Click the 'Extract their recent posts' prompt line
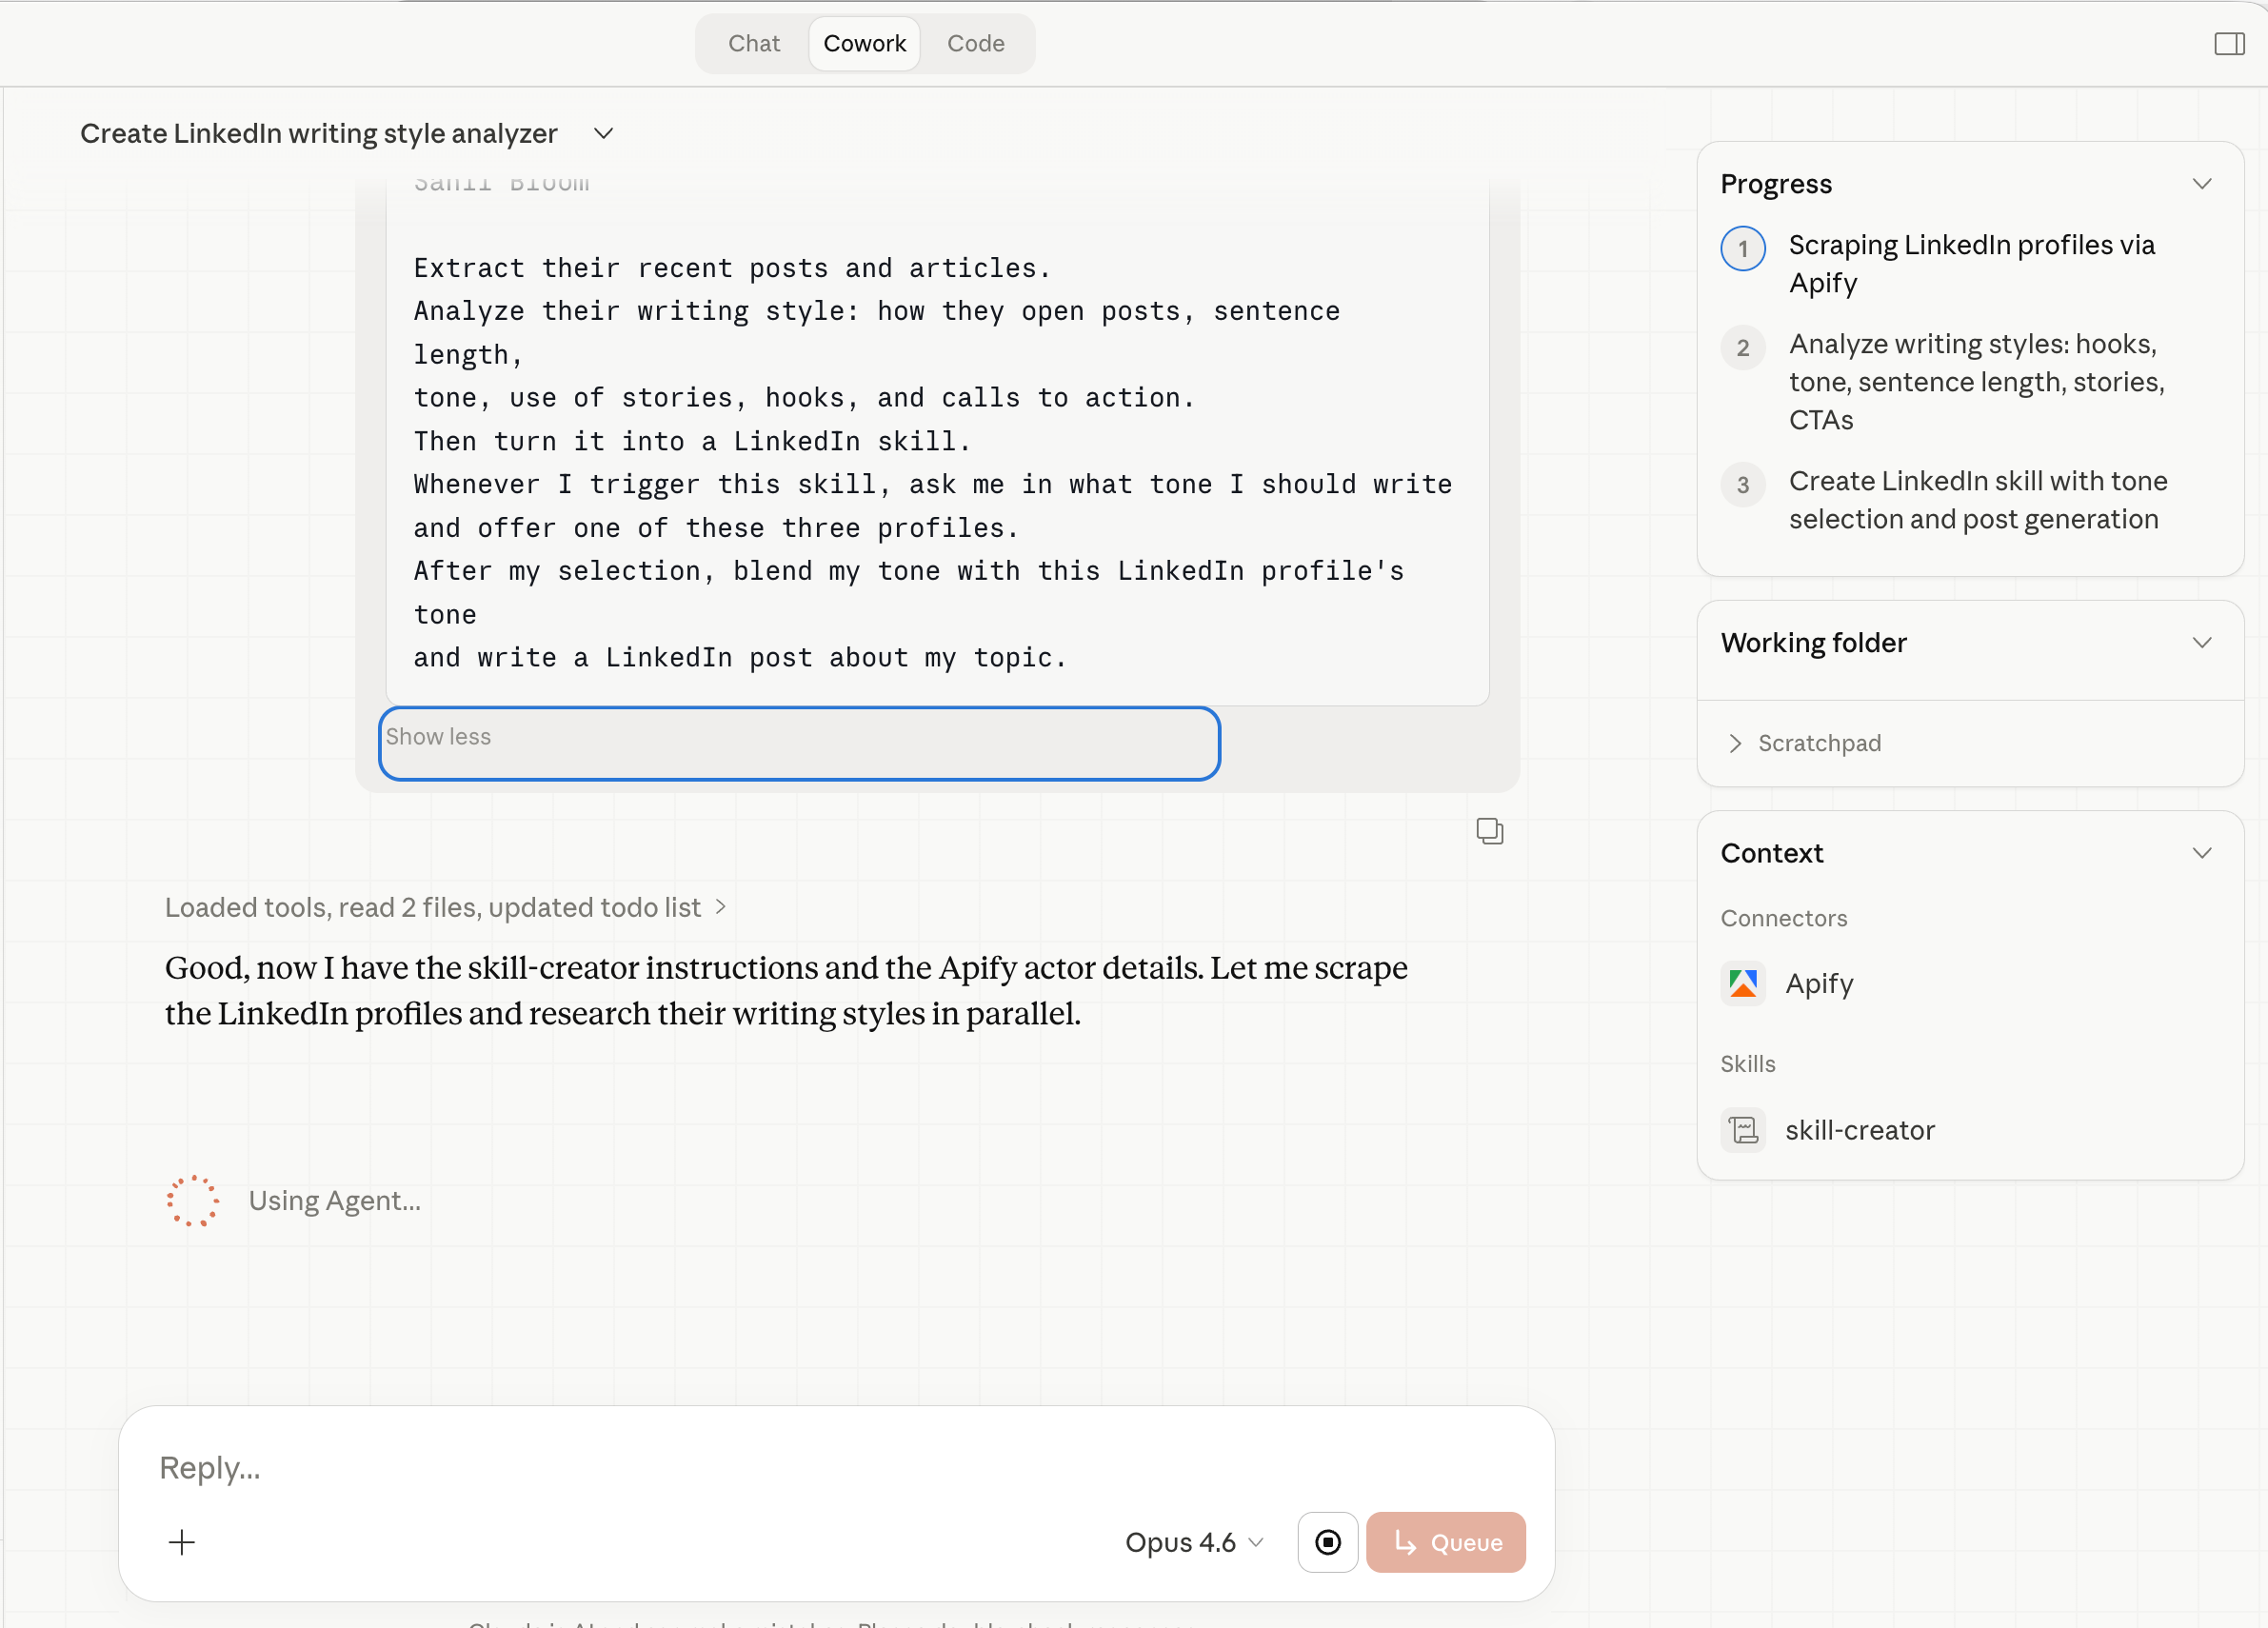The height and width of the screenshot is (1628, 2268). click(x=732, y=268)
